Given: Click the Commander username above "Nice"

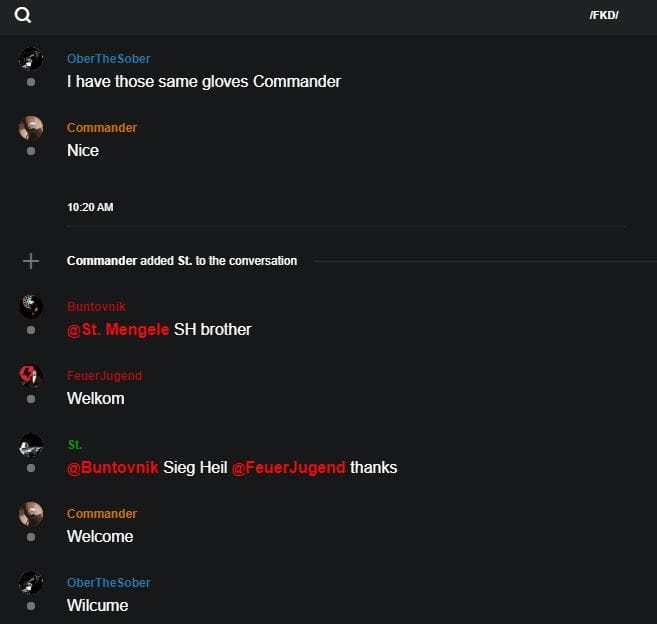Looking at the screenshot, I should click(x=101, y=128).
